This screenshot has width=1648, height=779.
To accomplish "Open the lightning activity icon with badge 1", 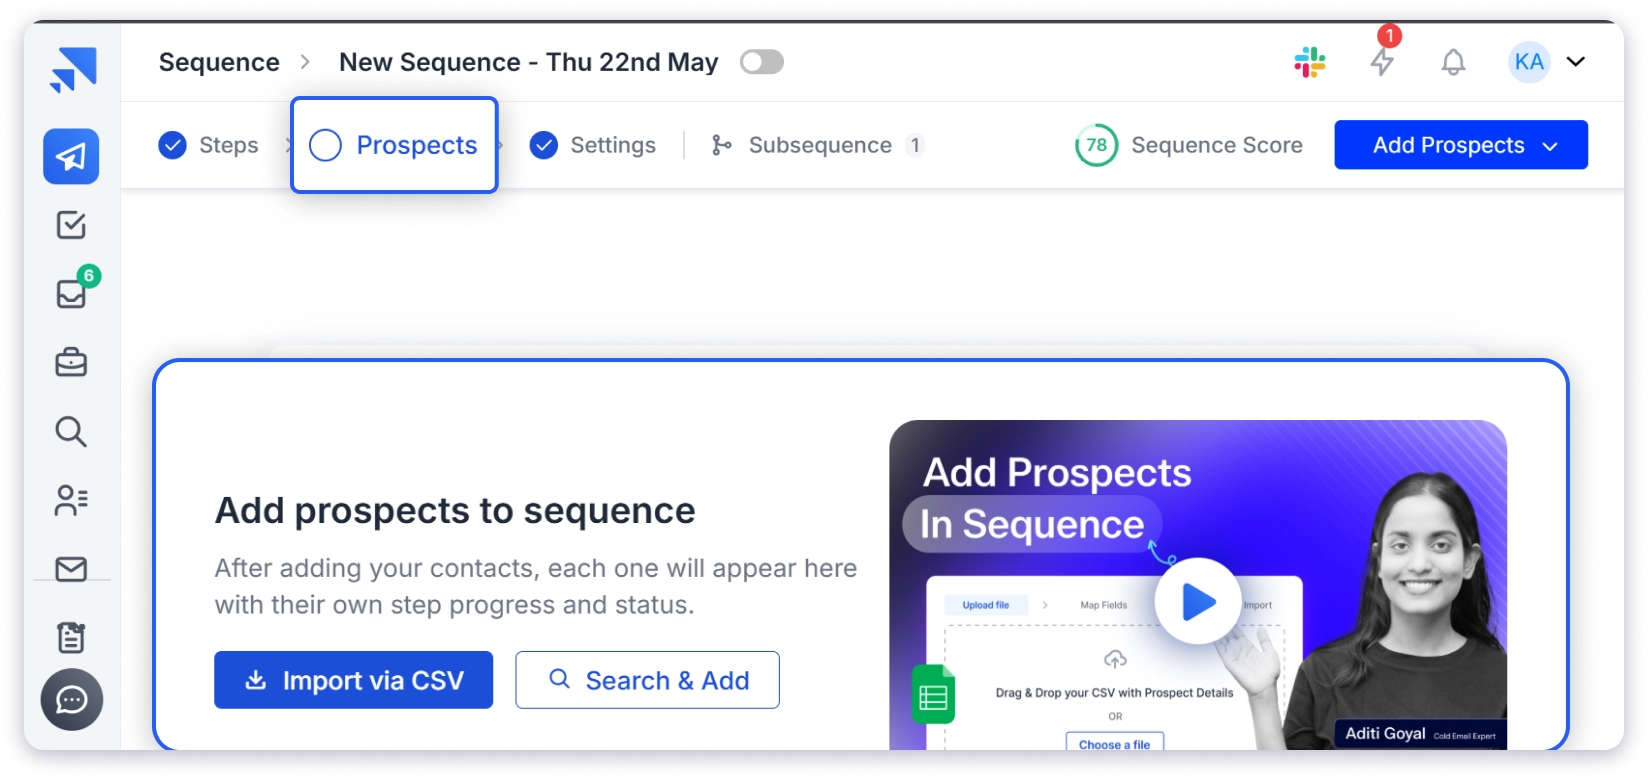I will [1383, 62].
